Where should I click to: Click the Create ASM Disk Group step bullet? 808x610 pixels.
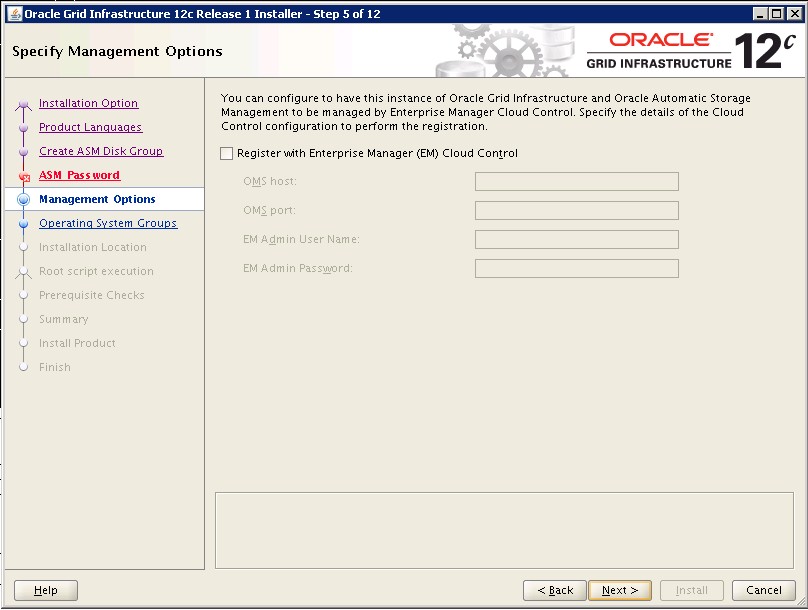(x=23, y=152)
